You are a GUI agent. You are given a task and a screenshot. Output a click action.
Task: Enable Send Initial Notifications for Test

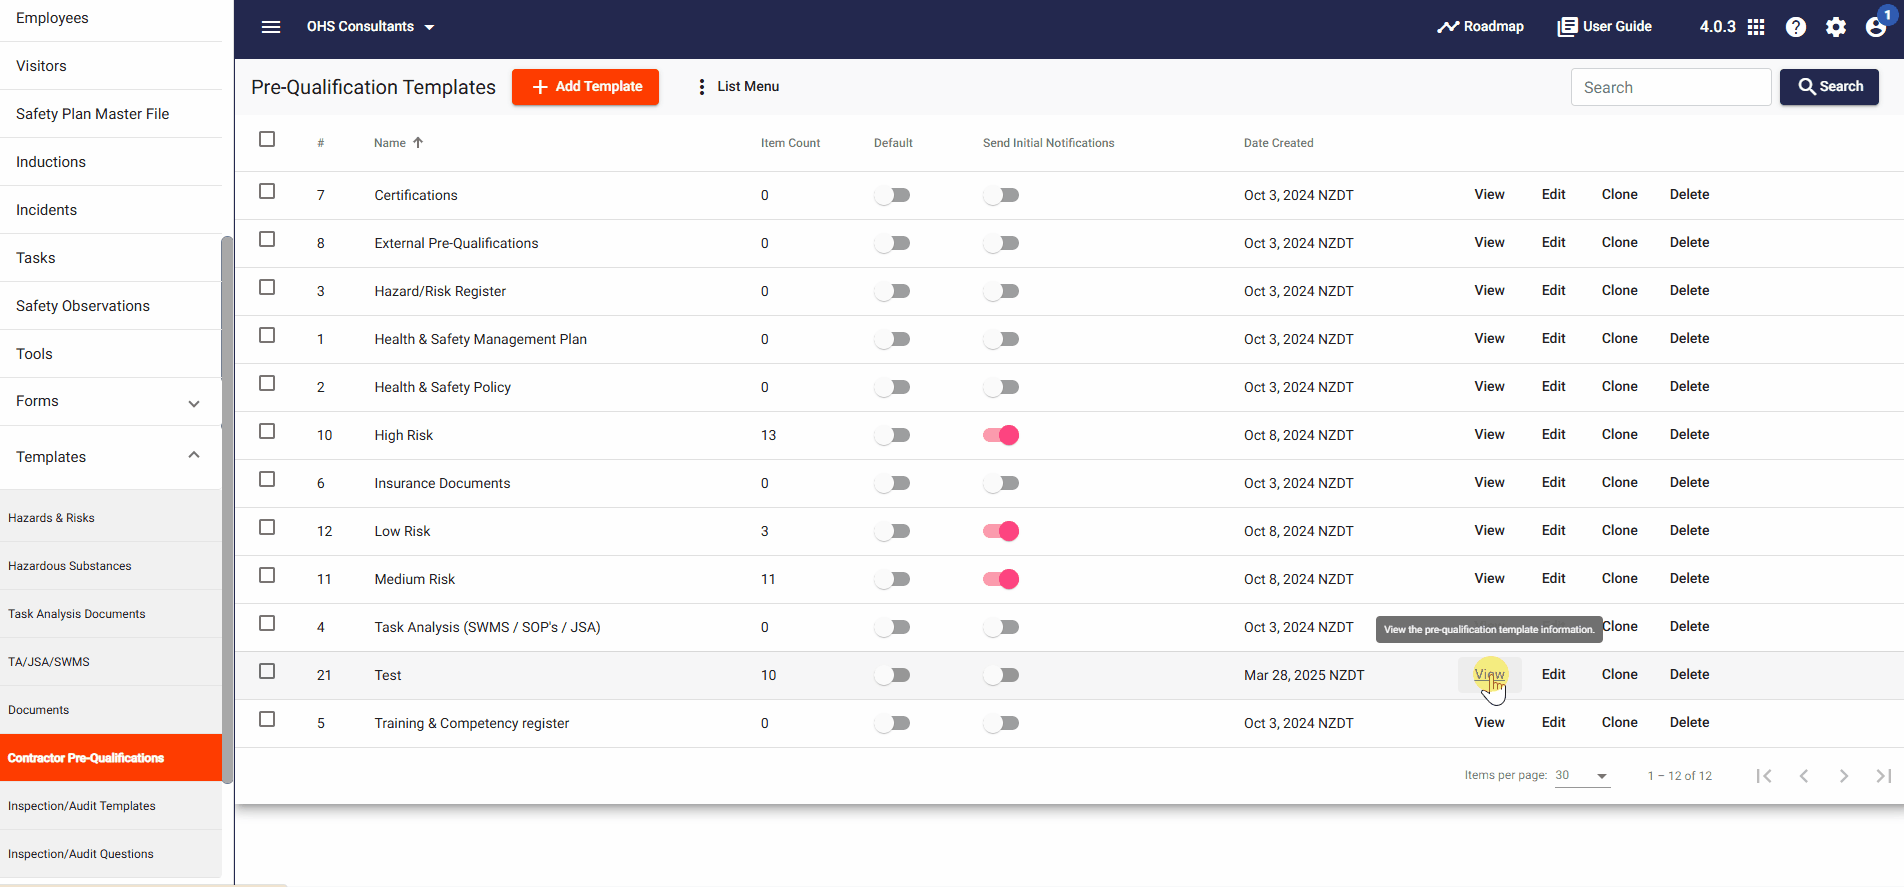pos(1001,675)
